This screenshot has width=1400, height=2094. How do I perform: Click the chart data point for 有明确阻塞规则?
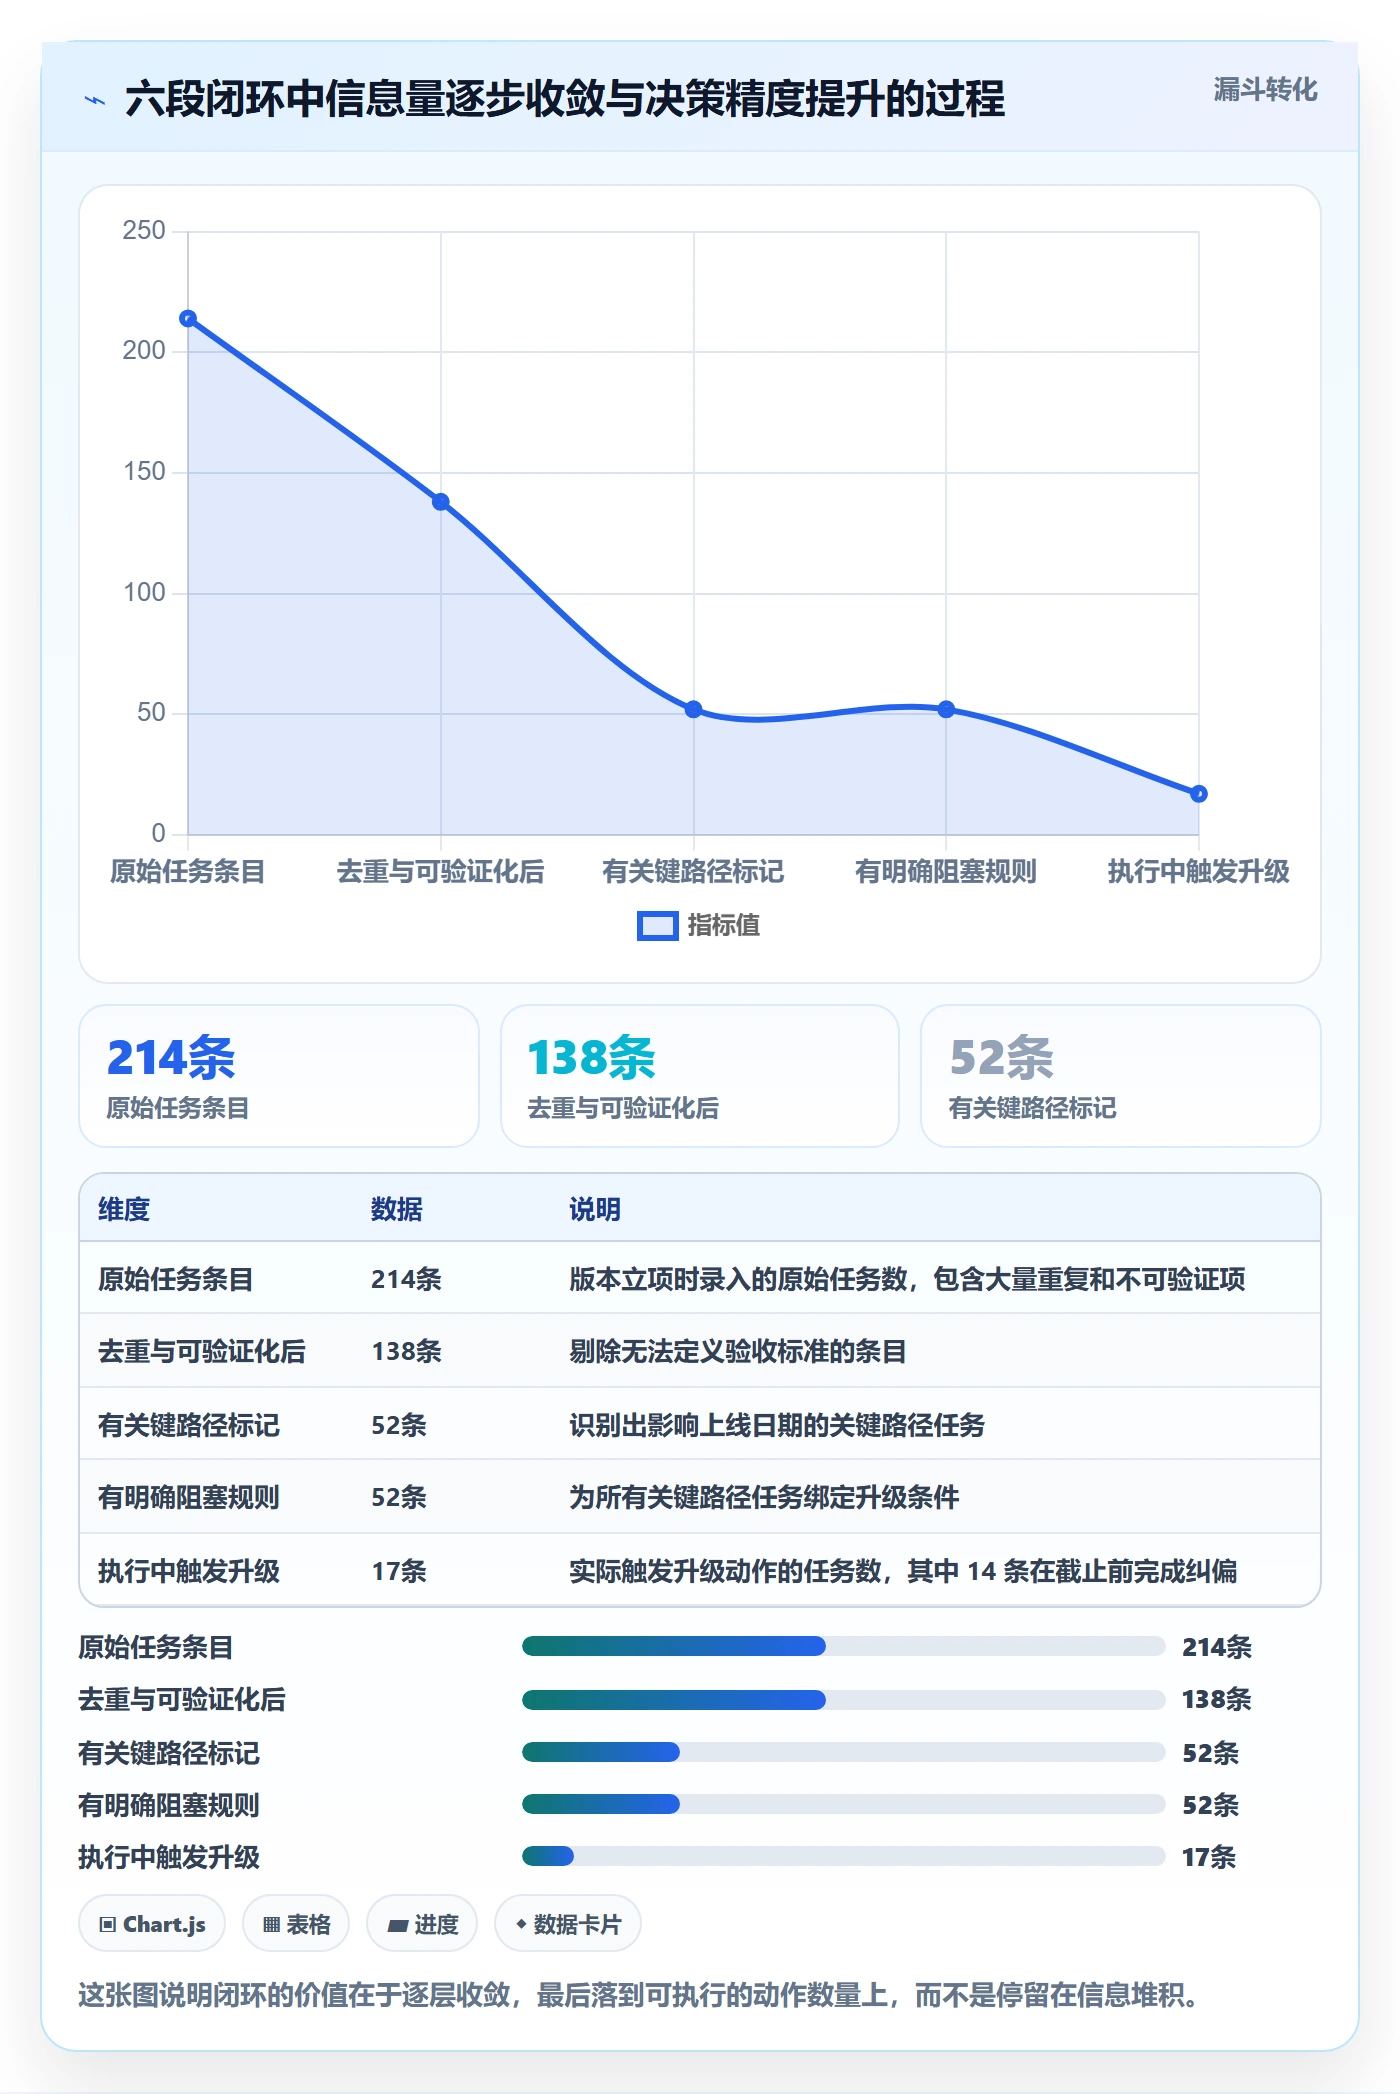[946, 709]
